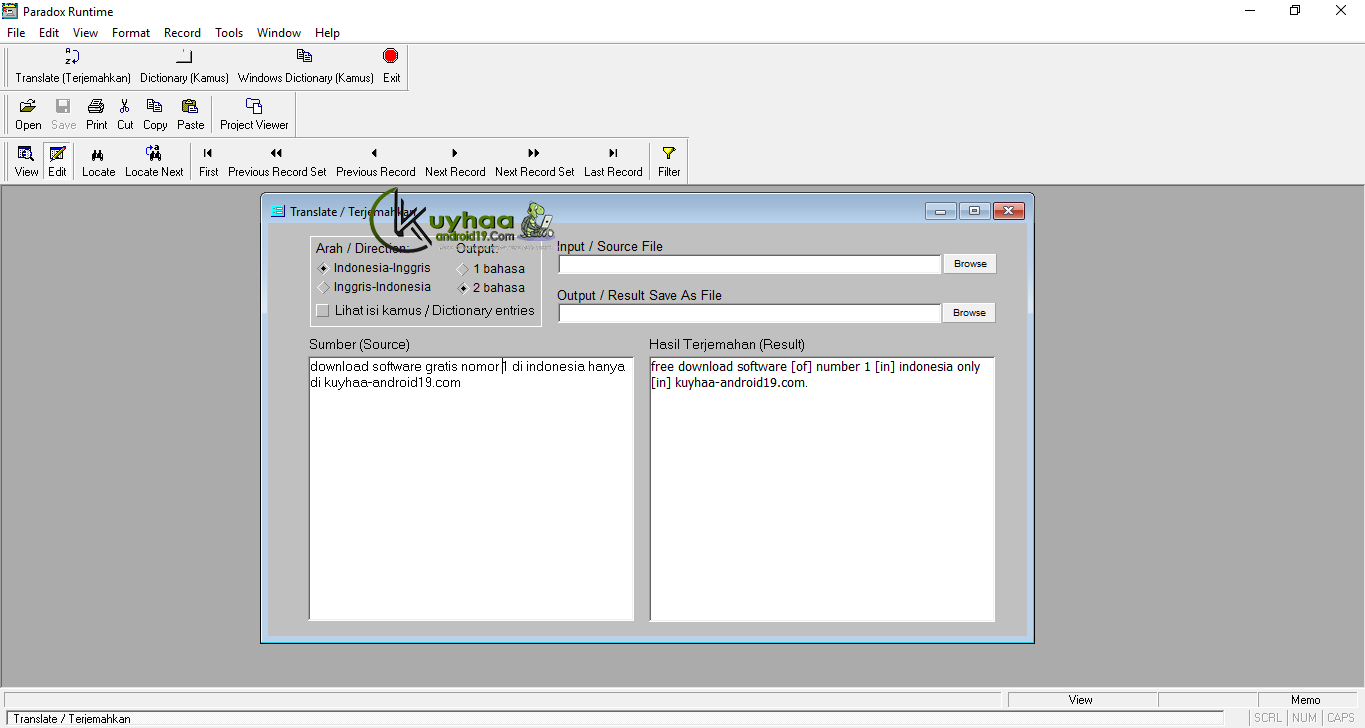
Task: Click the Output / Result Save As File field
Action: (750, 313)
